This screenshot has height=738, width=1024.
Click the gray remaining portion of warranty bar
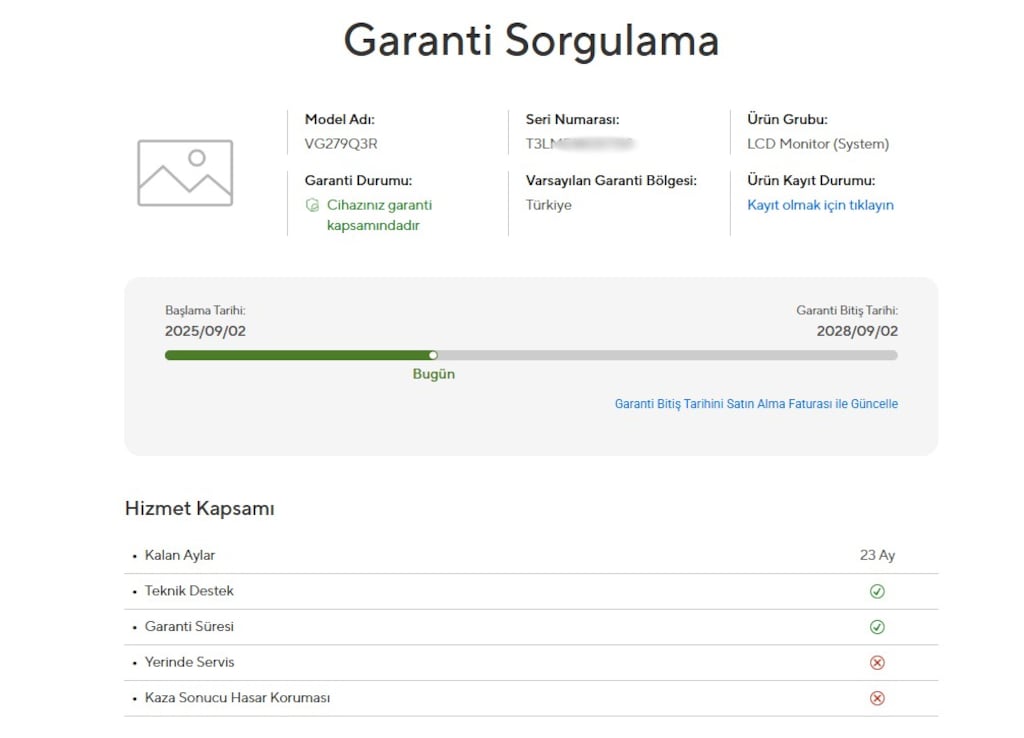coord(667,355)
